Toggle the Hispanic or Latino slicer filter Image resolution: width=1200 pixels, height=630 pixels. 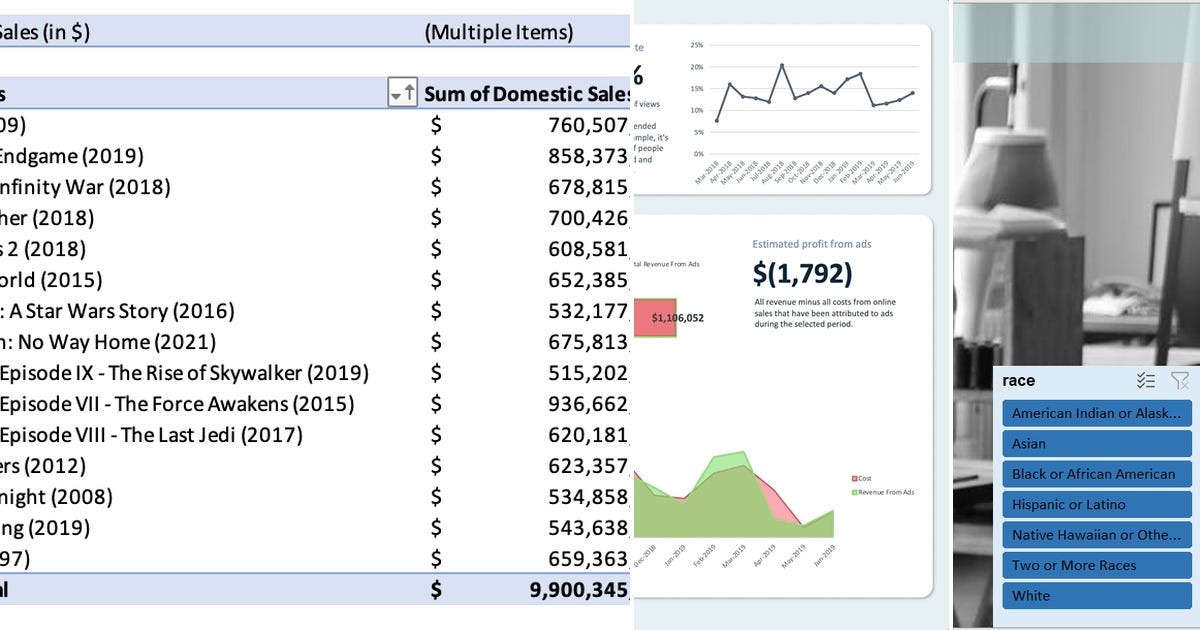(x=1096, y=504)
